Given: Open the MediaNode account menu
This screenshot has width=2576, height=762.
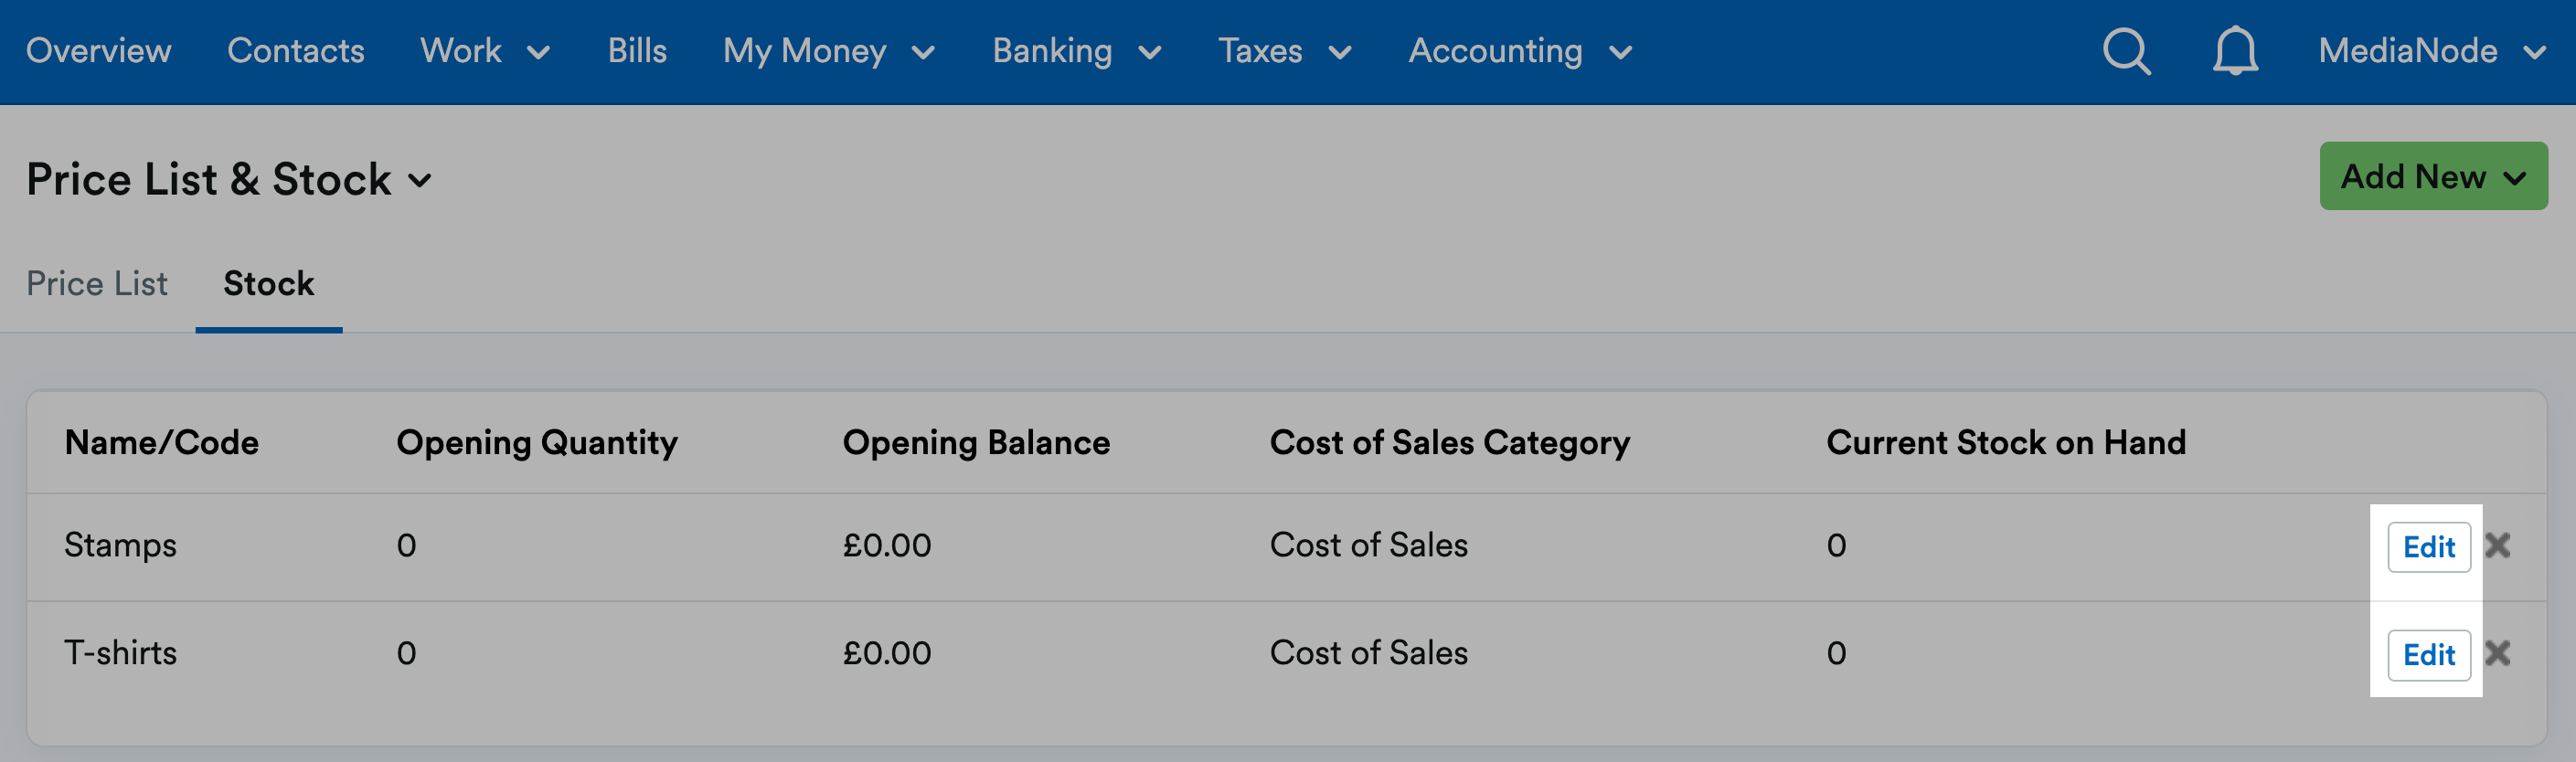Looking at the screenshot, I should pyautogui.click(x=2432, y=51).
